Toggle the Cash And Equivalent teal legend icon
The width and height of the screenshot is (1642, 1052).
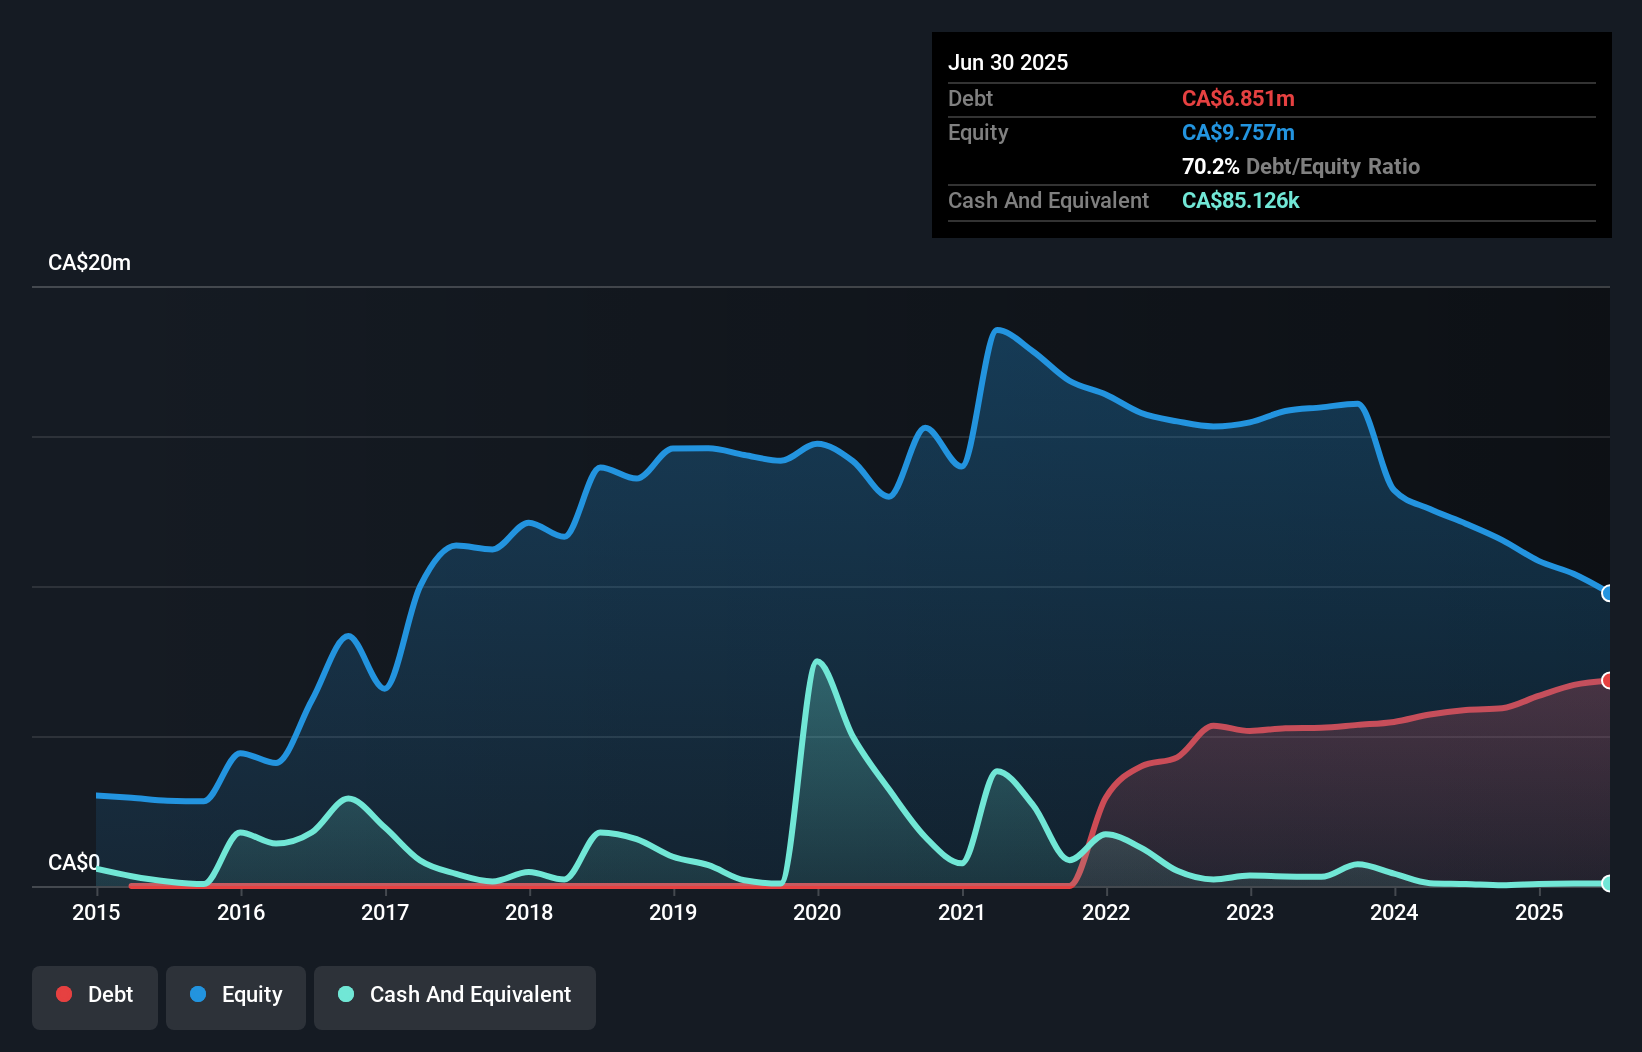pyautogui.click(x=345, y=994)
